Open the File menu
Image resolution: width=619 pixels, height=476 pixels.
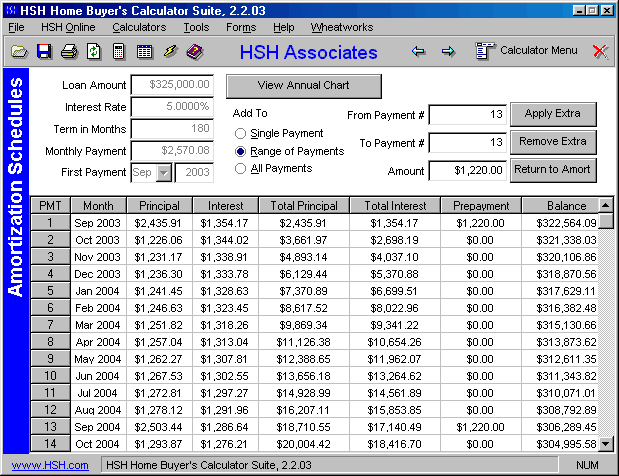[16, 27]
